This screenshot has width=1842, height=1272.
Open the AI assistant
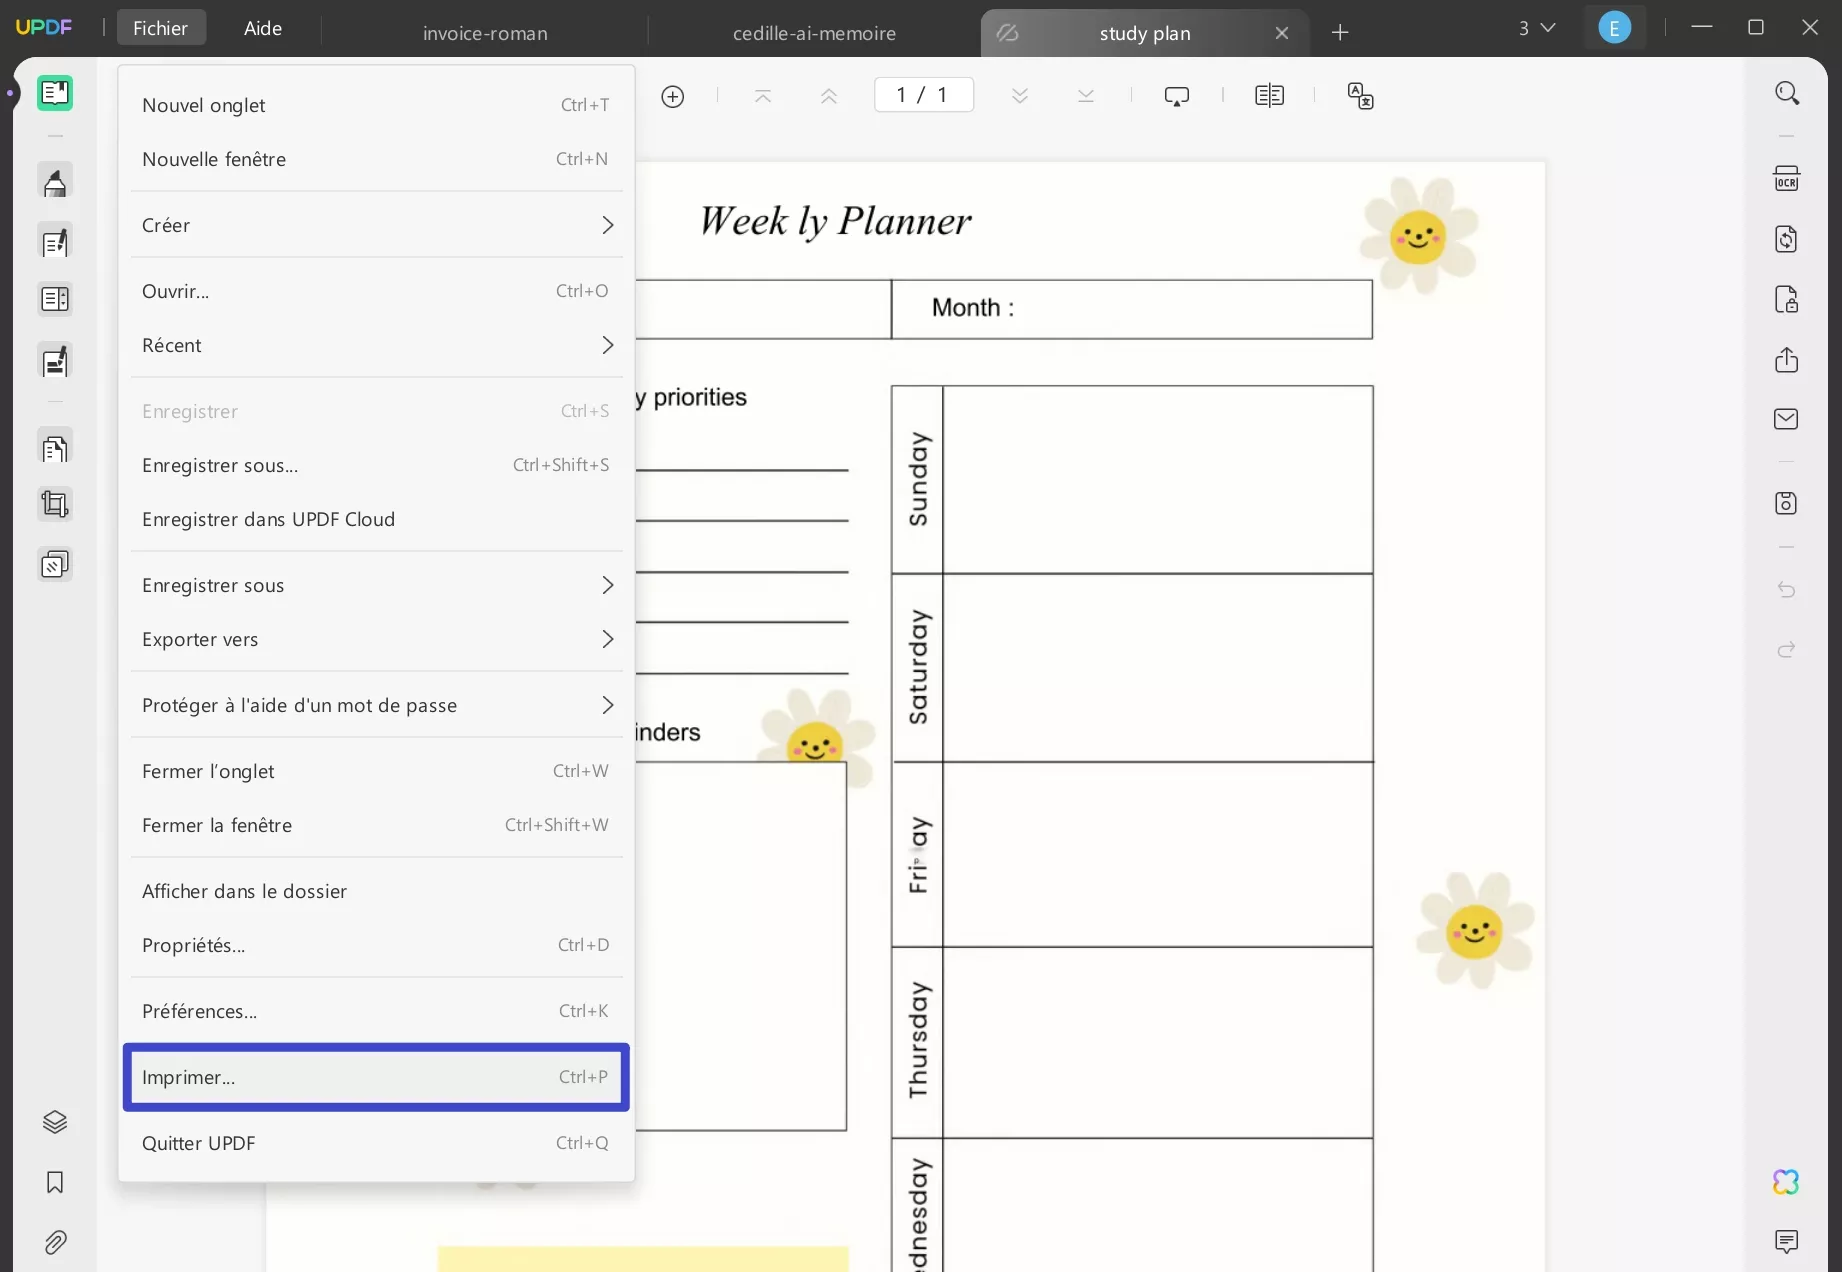1787,1182
